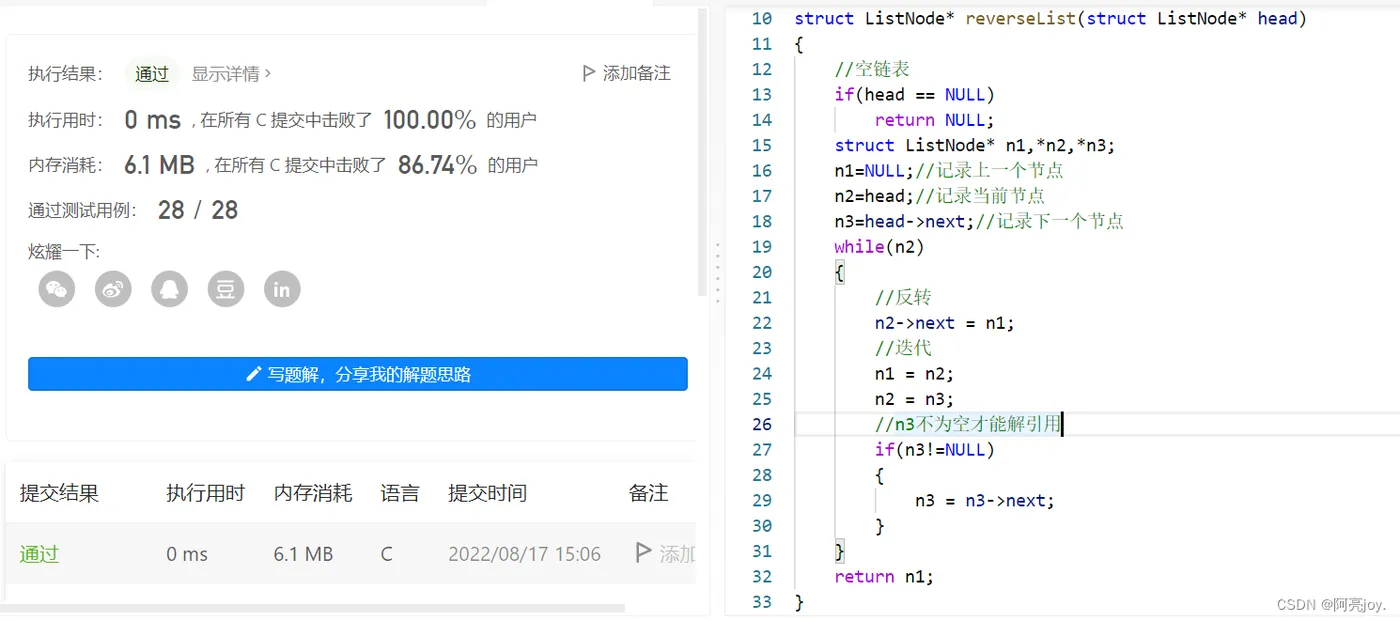Click line n2->next = n1;

point(945,323)
